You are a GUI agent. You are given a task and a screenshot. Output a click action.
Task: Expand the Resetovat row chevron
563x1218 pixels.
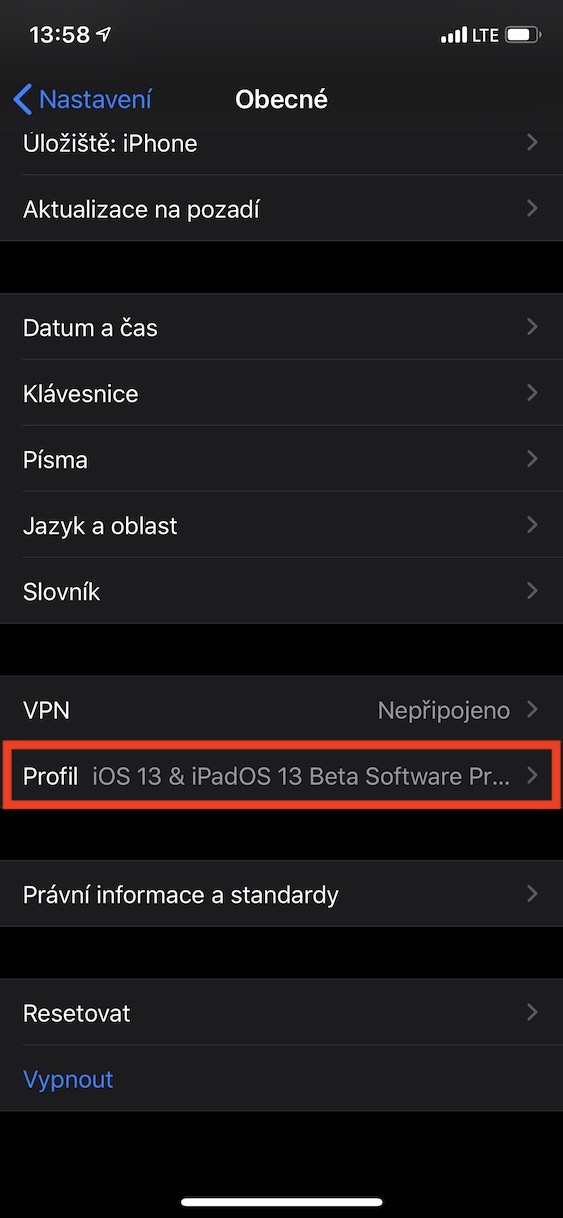[532, 1012]
